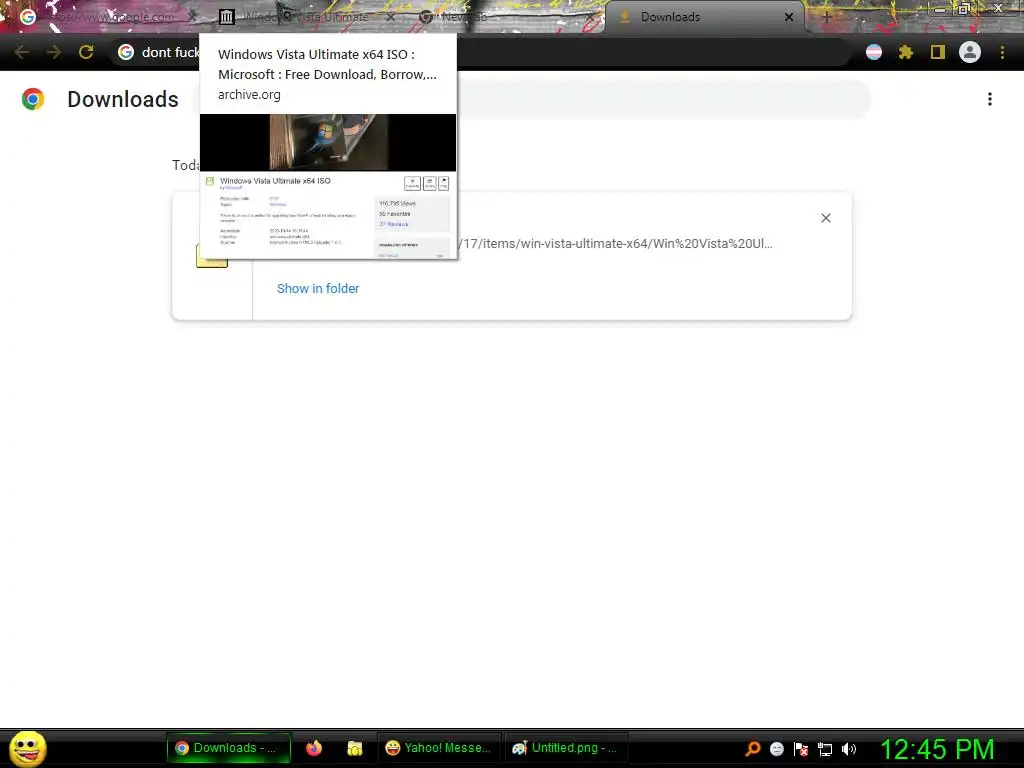The width and height of the screenshot is (1024, 768).
Task: Click the 12:45 PM clock
Action: pyautogui.click(x=937, y=749)
